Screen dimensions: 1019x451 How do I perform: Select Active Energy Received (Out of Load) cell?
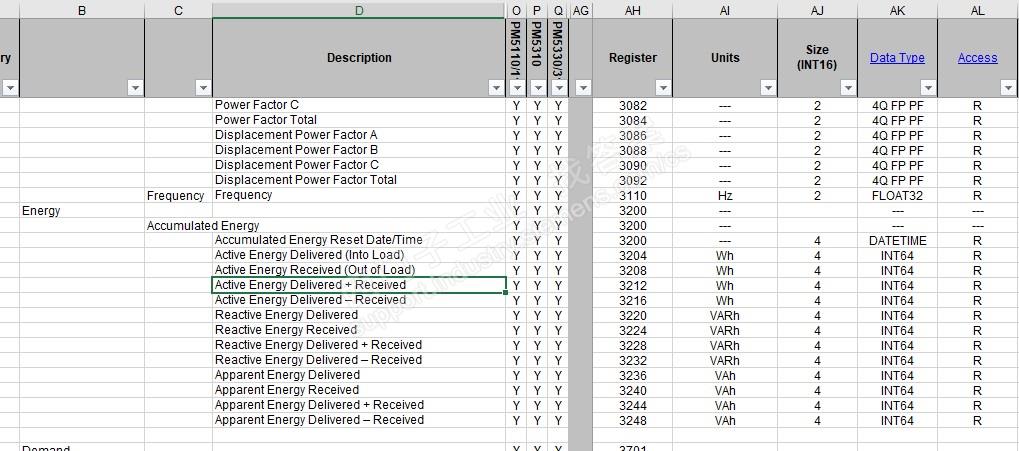tap(359, 270)
